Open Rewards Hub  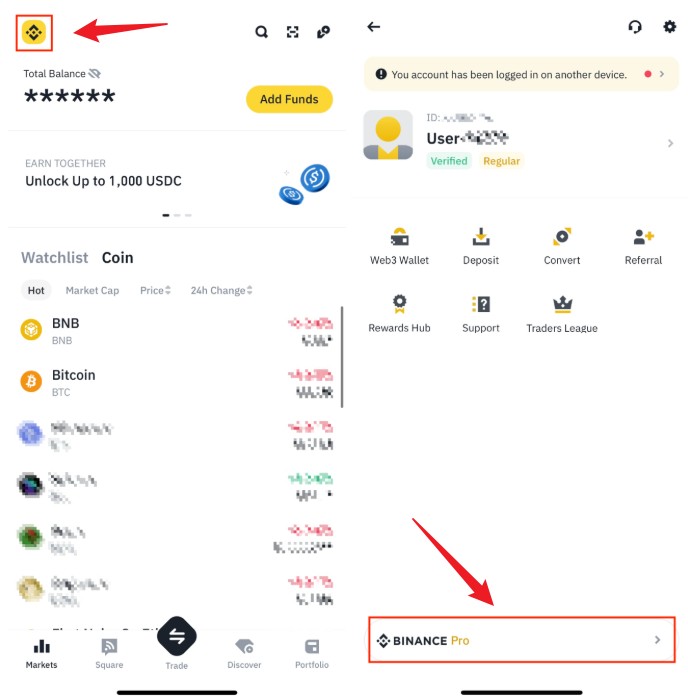399,314
